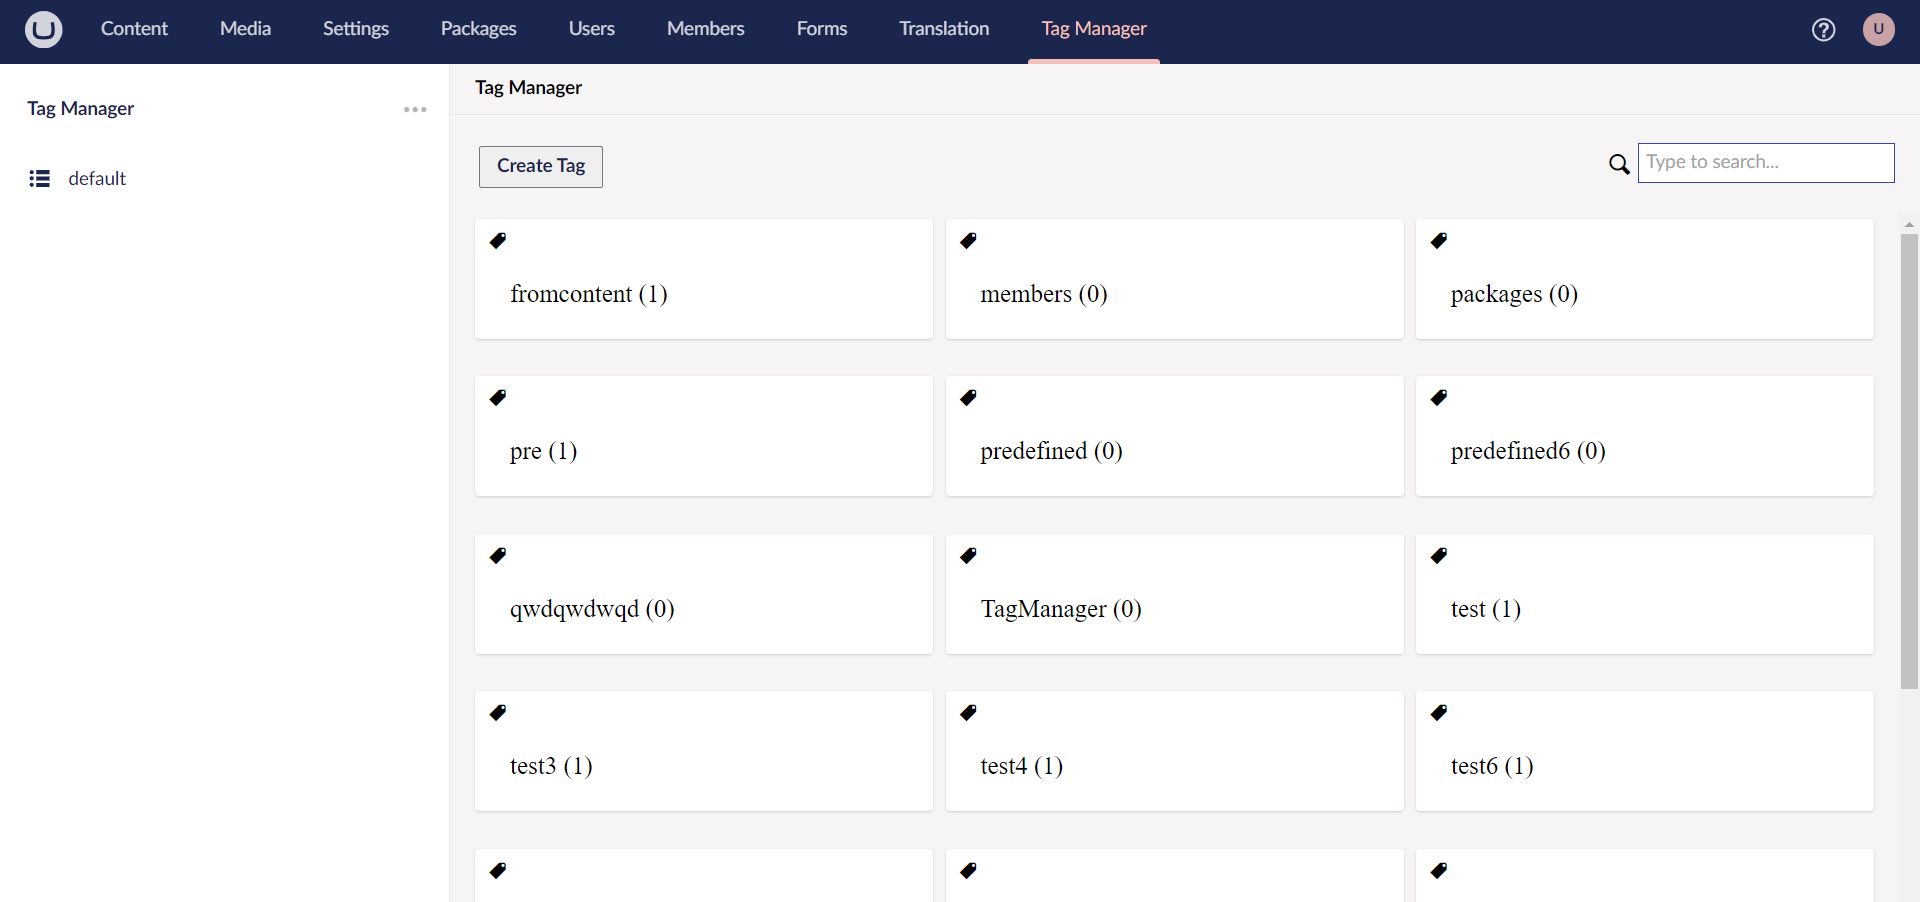Open the Packages section
The image size is (1920, 902).
tap(478, 29)
